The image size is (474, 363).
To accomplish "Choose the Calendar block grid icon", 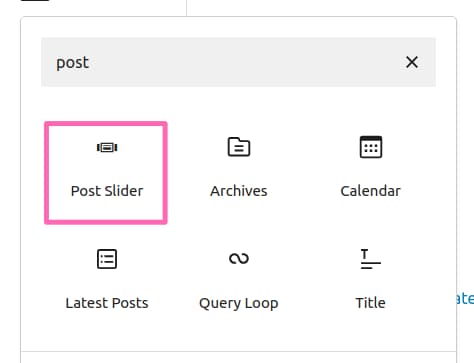I will click(371, 147).
